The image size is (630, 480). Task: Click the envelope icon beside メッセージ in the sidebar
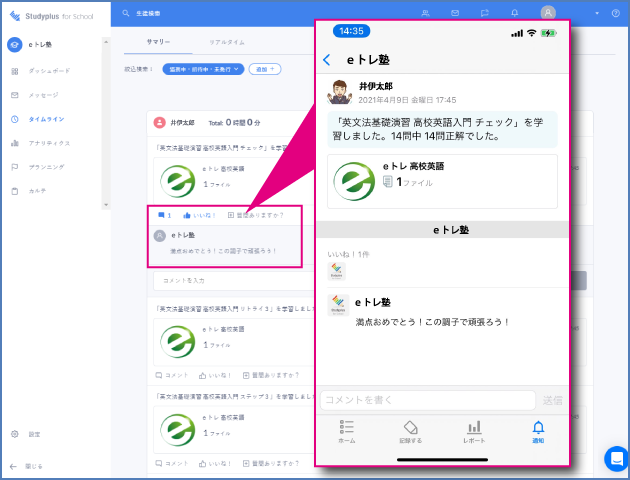[15, 95]
